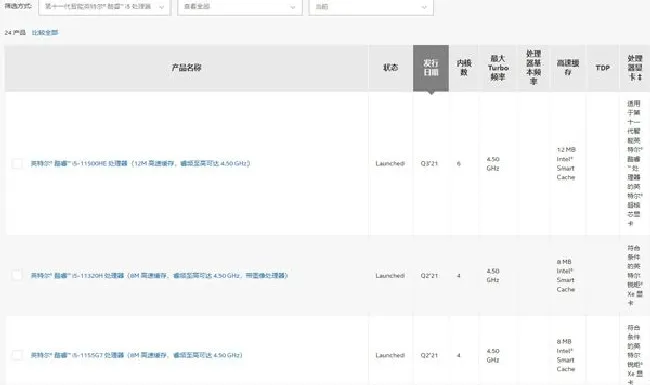Sort table by TDP column header
The width and height of the screenshot is (650, 385).
[x=602, y=68]
